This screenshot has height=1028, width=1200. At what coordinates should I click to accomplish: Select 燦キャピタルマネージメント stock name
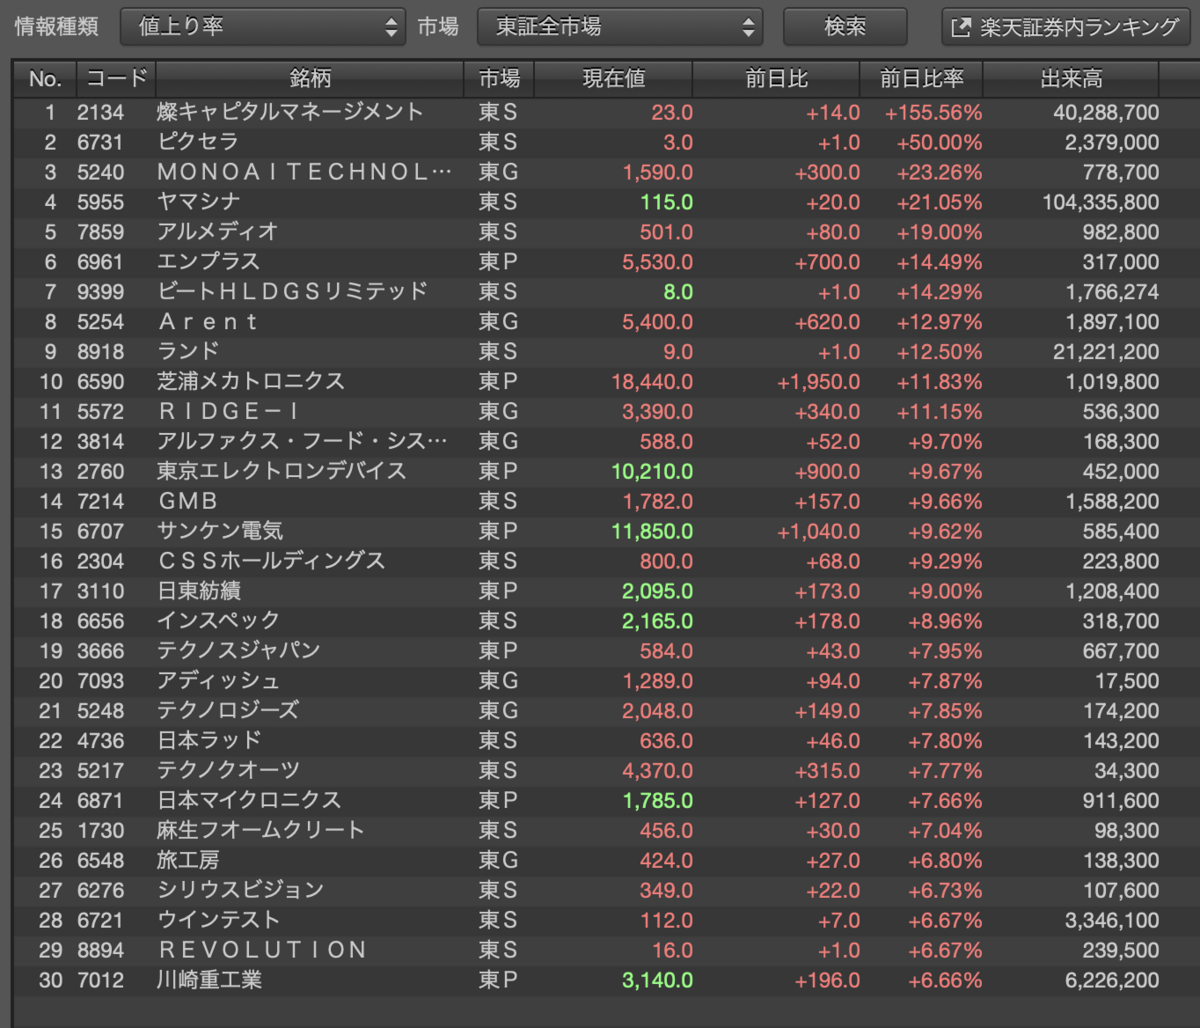[x=290, y=112]
